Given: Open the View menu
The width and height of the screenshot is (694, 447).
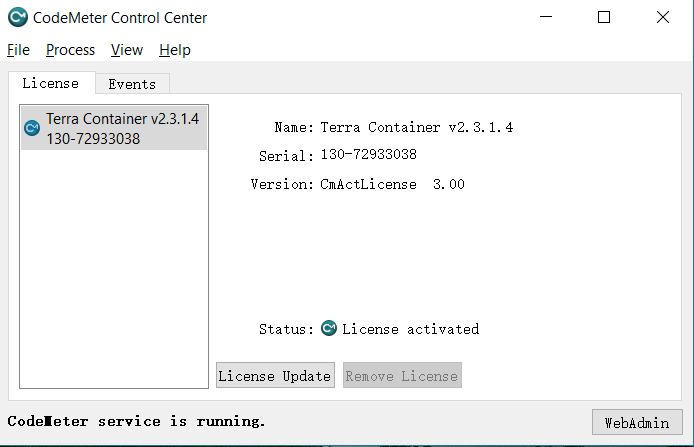Looking at the screenshot, I should pyautogui.click(x=127, y=50).
